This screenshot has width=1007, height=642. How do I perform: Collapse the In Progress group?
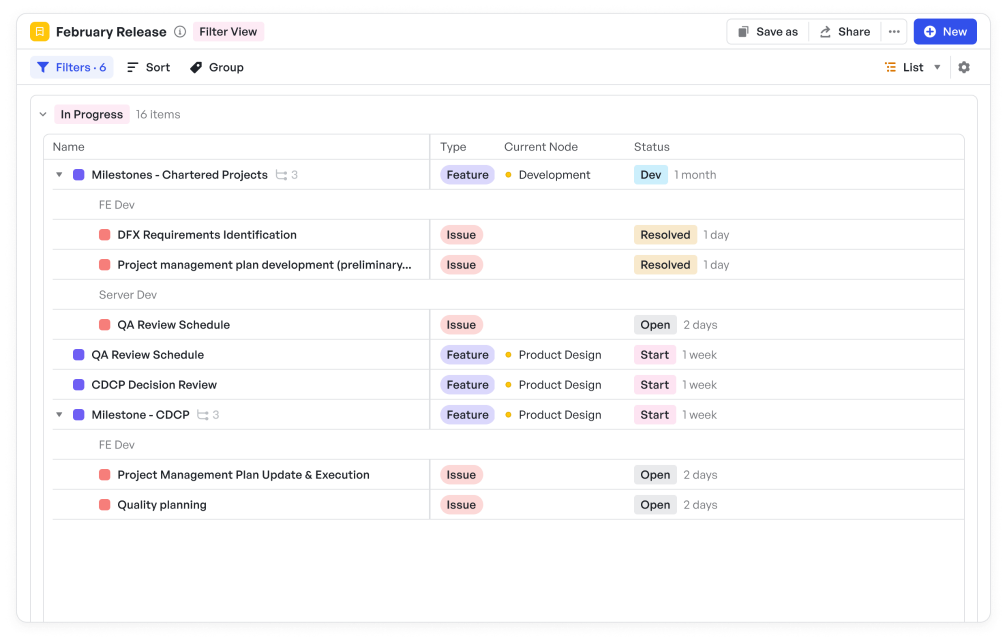(x=43, y=115)
